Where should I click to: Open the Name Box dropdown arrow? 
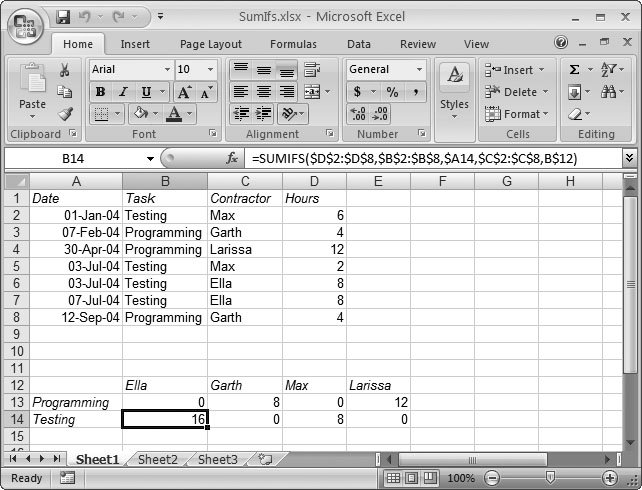[x=151, y=158]
